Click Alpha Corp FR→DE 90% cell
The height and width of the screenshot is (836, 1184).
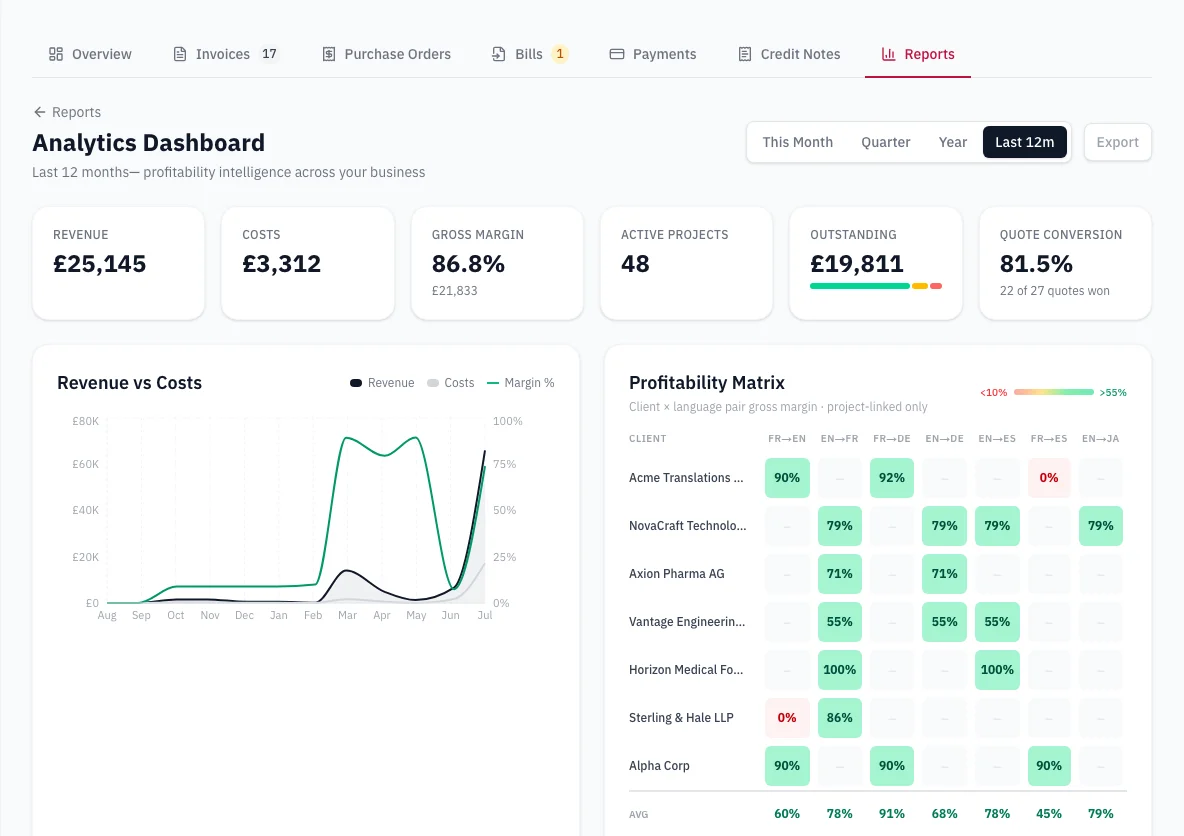tap(892, 766)
